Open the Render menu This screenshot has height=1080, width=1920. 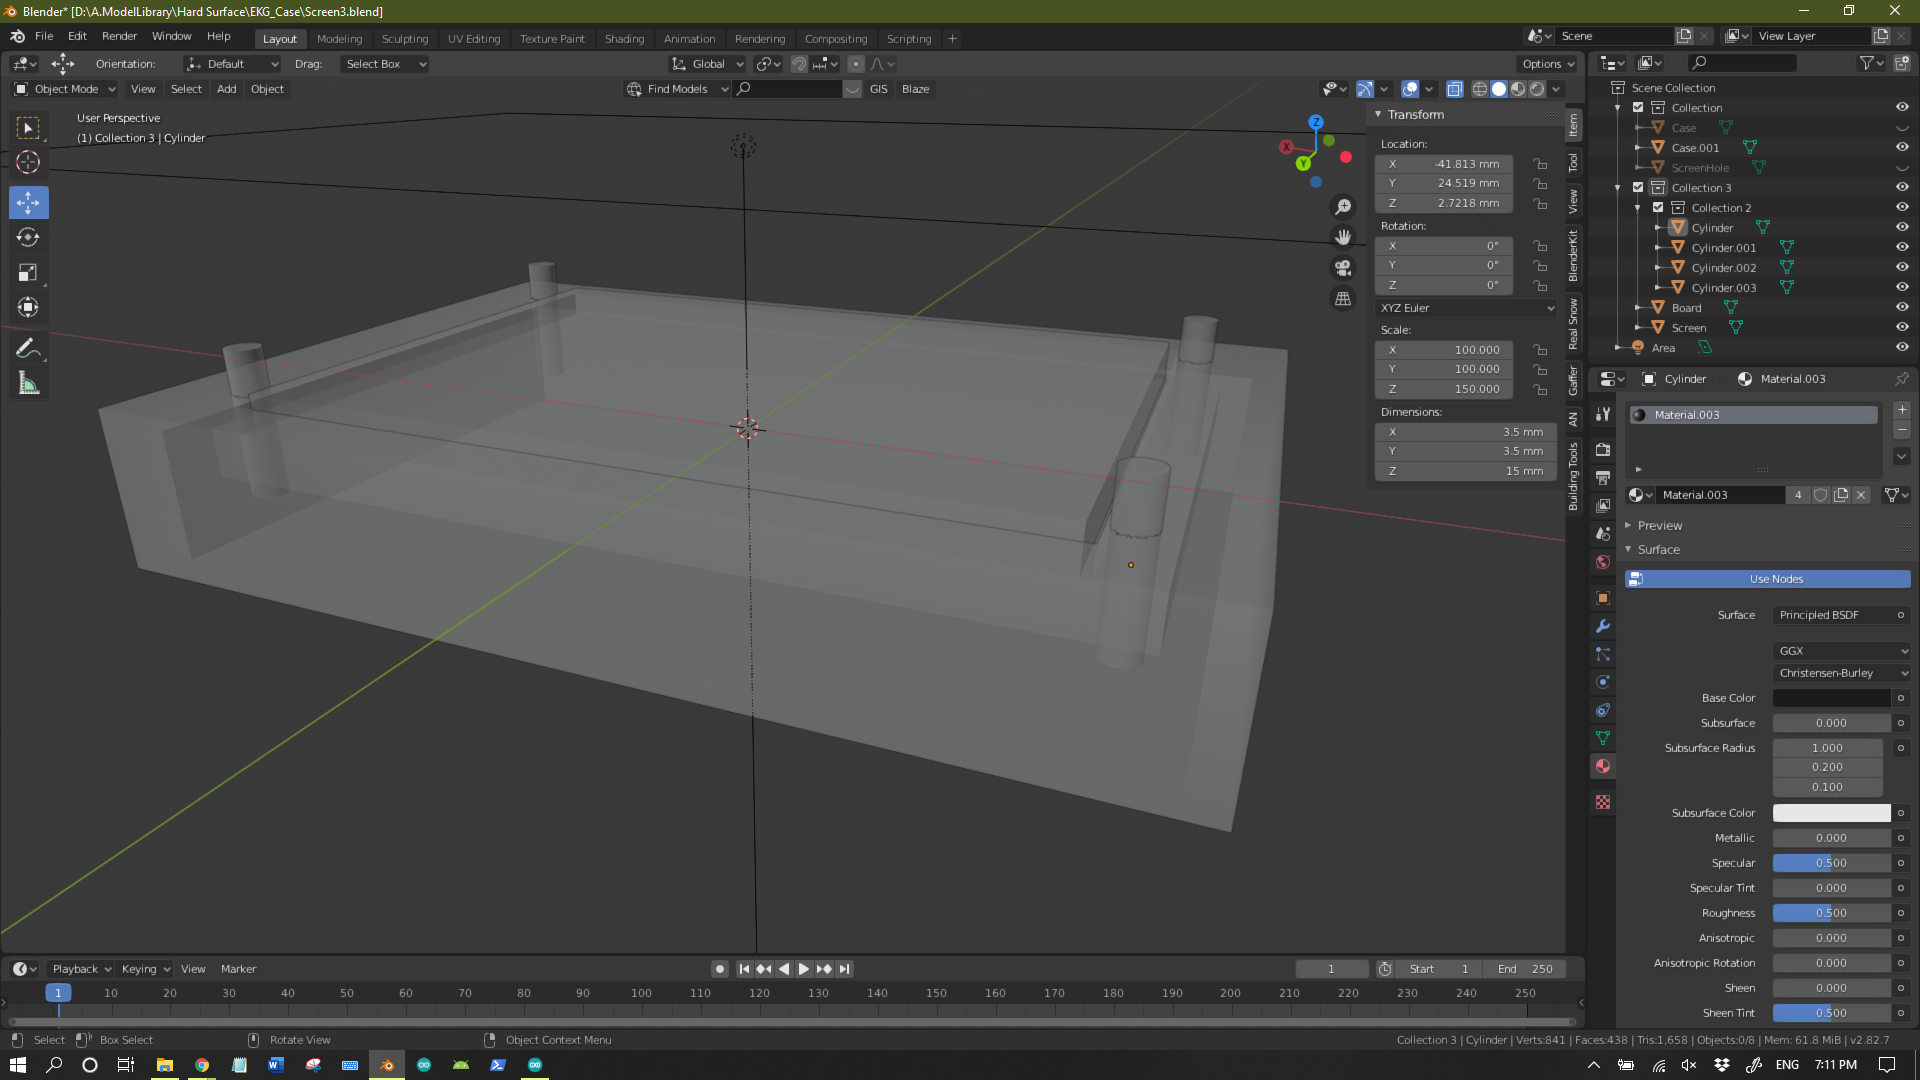pyautogui.click(x=119, y=36)
